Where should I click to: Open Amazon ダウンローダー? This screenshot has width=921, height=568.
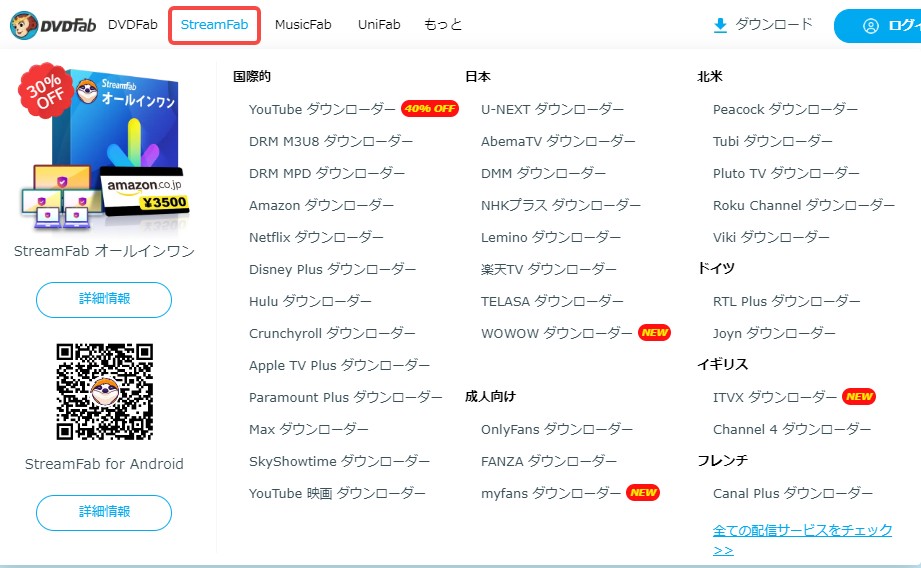(321, 206)
